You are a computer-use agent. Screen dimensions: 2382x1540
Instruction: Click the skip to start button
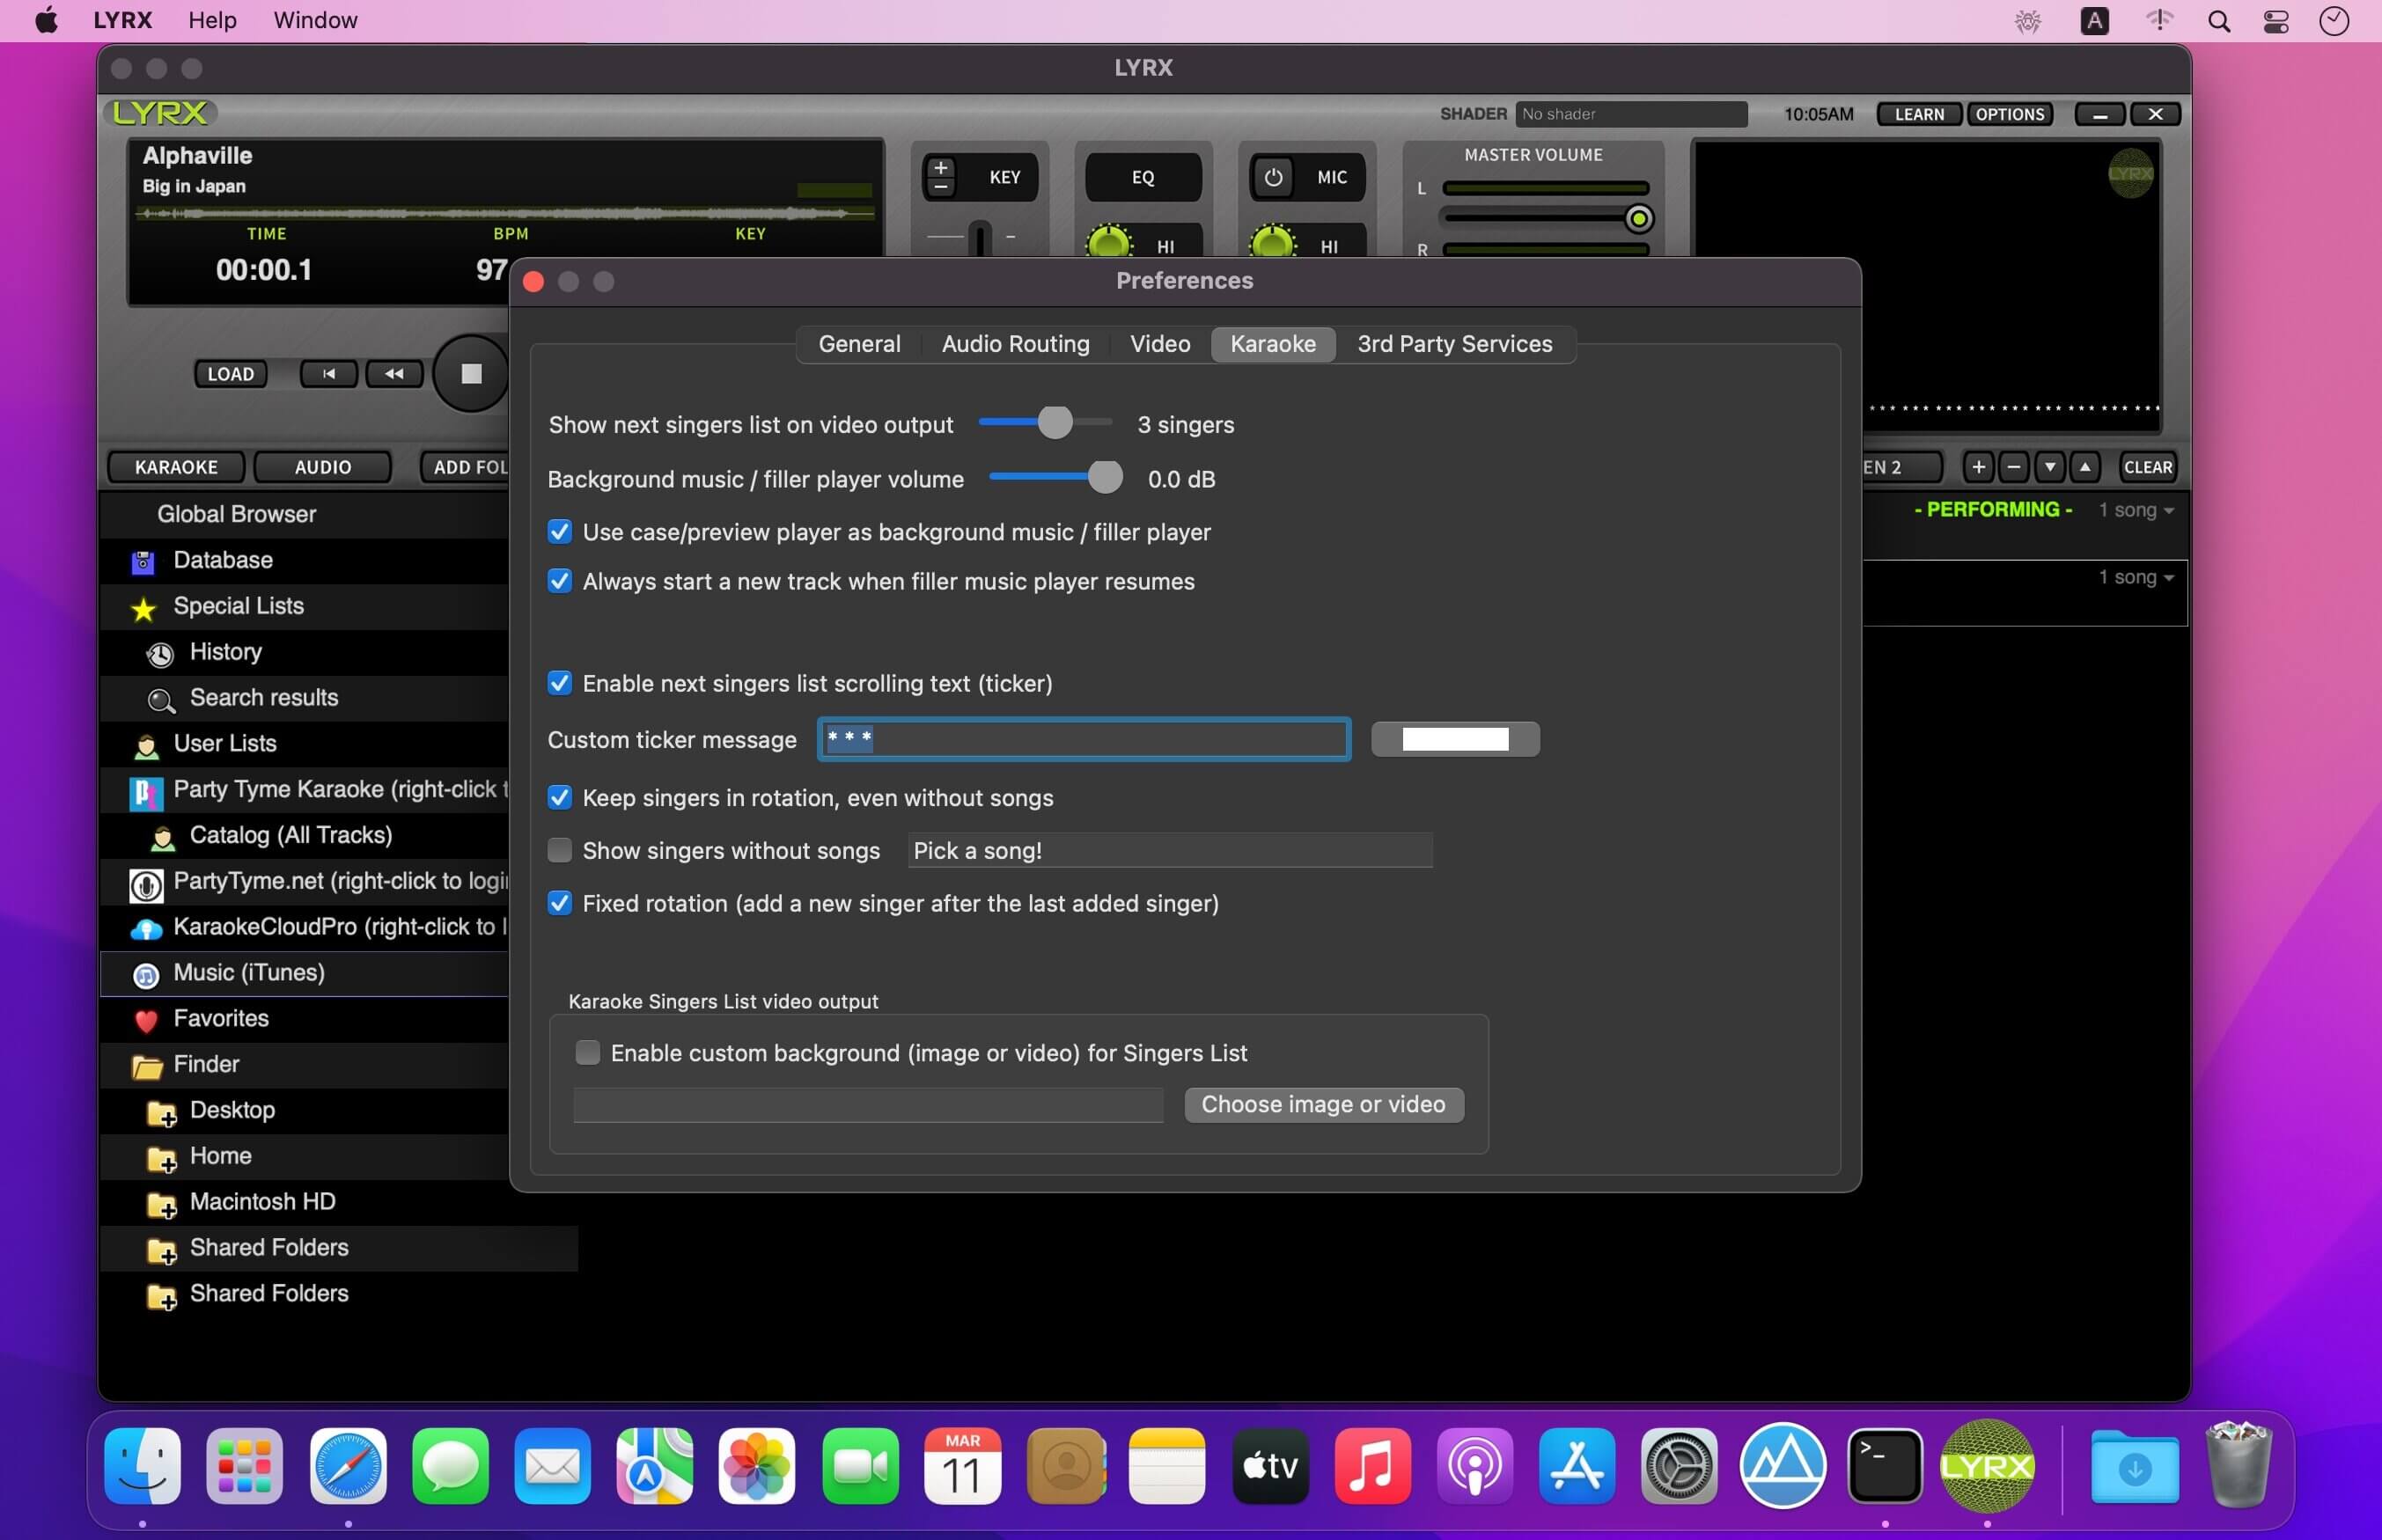(328, 374)
